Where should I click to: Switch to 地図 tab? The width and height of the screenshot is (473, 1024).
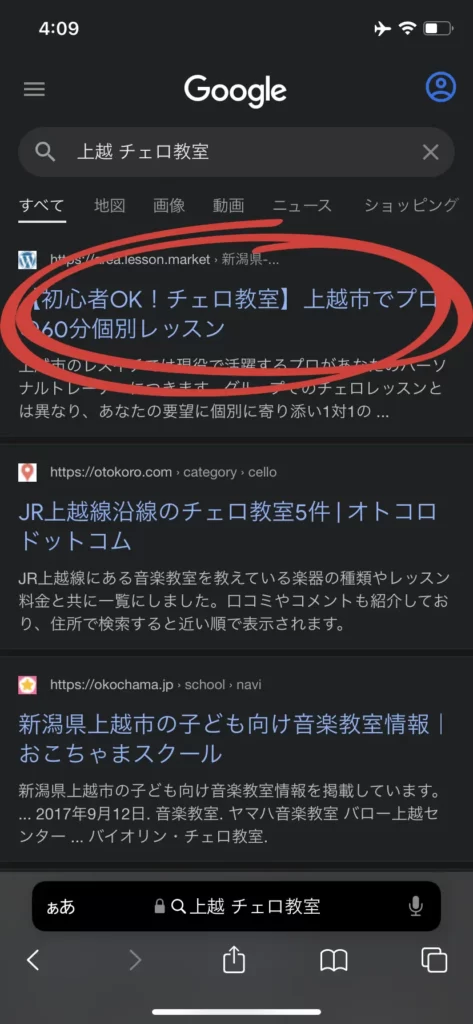pyautogui.click(x=109, y=205)
